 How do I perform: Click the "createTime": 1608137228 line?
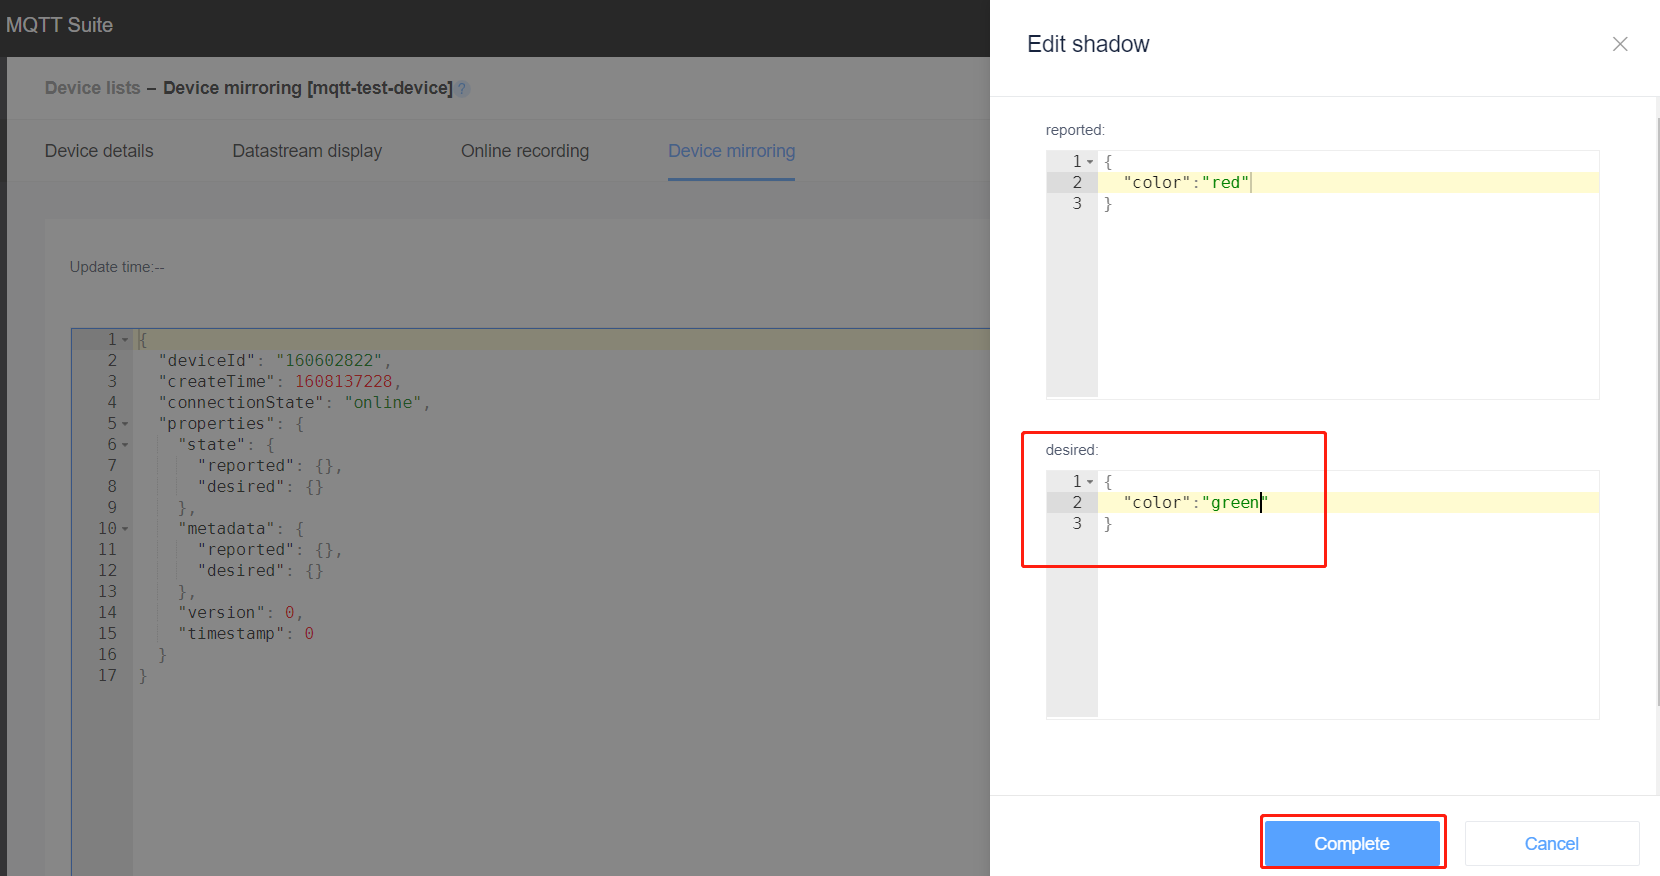coord(280,381)
